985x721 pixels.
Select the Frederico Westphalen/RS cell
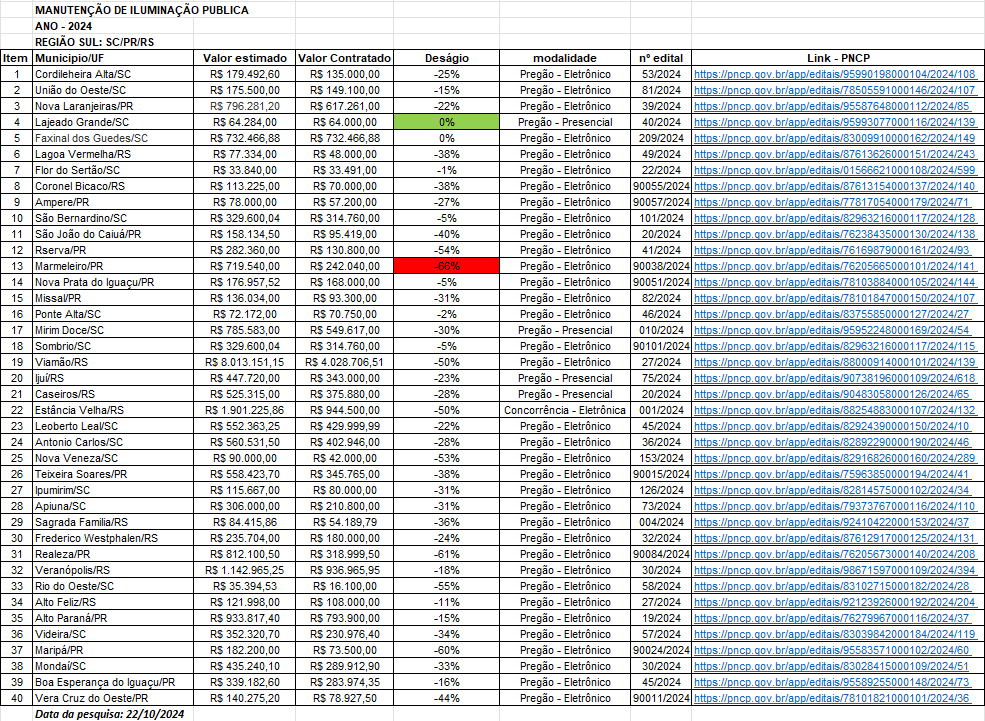(x=113, y=538)
